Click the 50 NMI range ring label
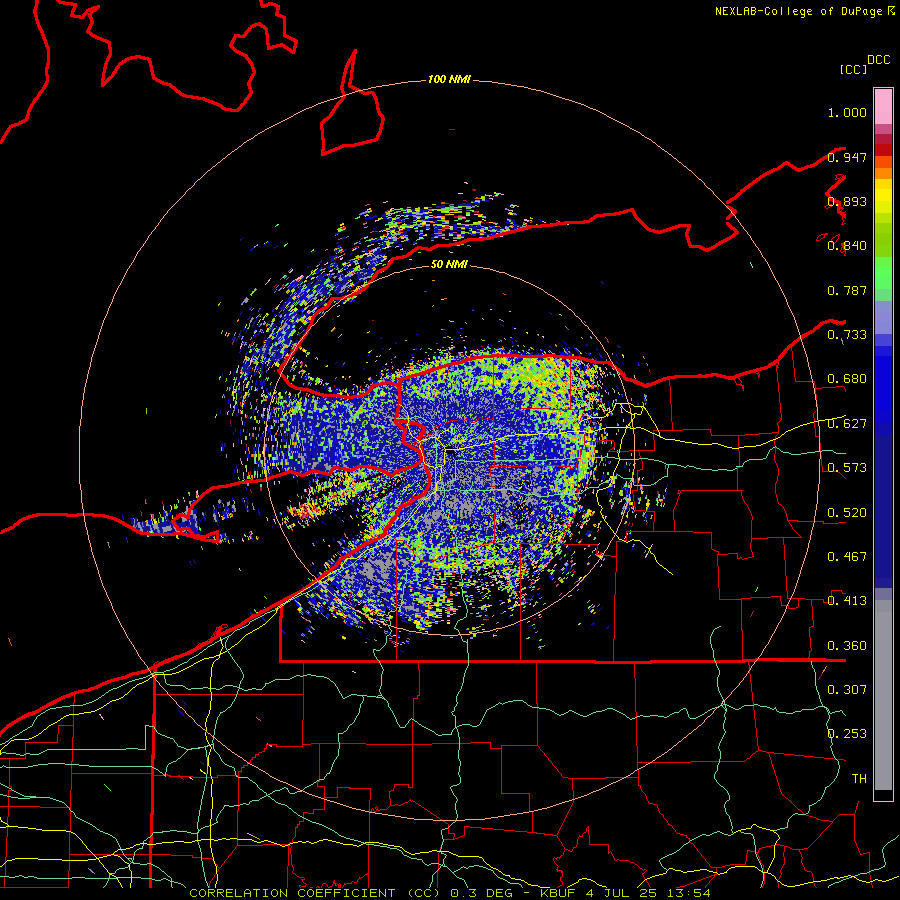Viewport: 900px width, 900px height. tap(449, 264)
